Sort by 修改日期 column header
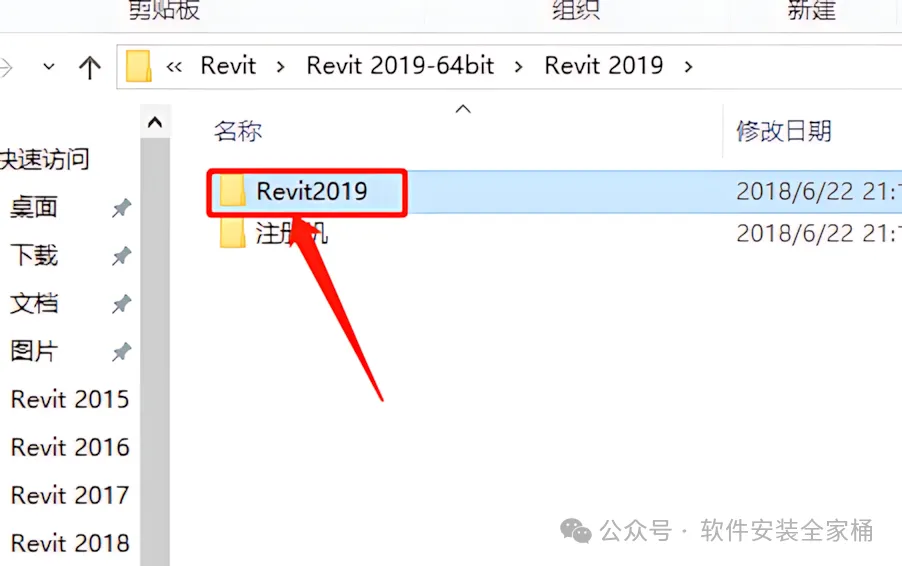 [784, 131]
